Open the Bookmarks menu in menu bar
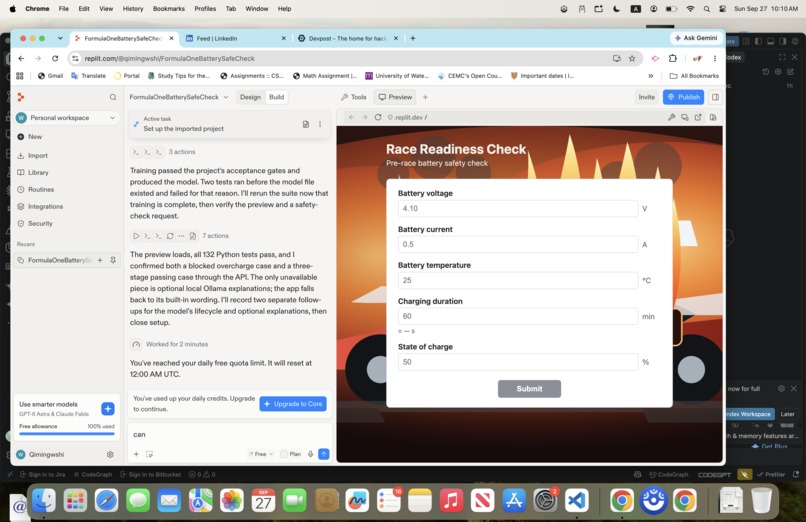The image size is (806, 522). tap(169, 9)
